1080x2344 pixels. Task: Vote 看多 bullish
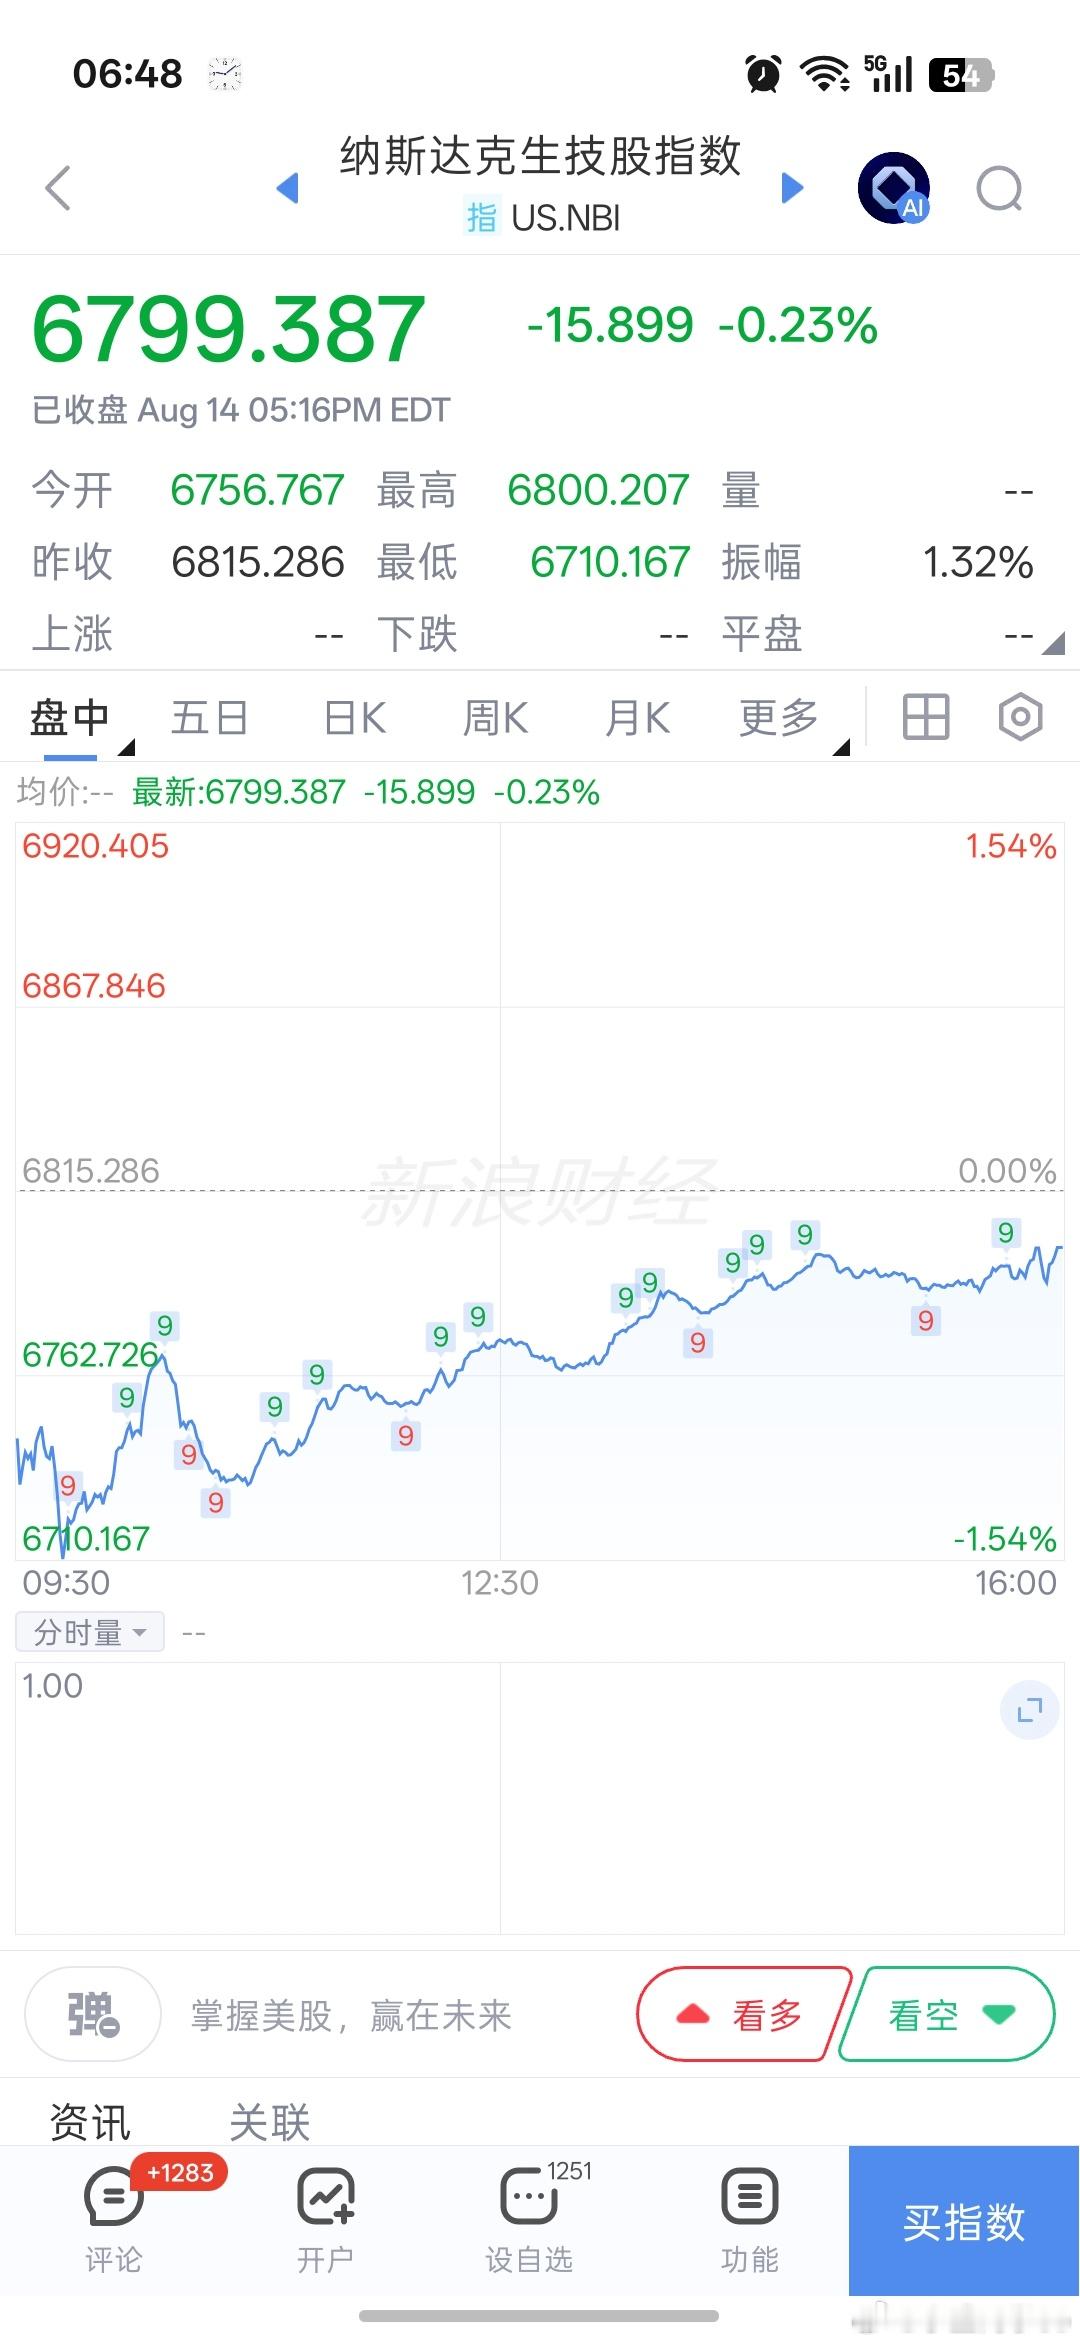[x=742, y=2014]
